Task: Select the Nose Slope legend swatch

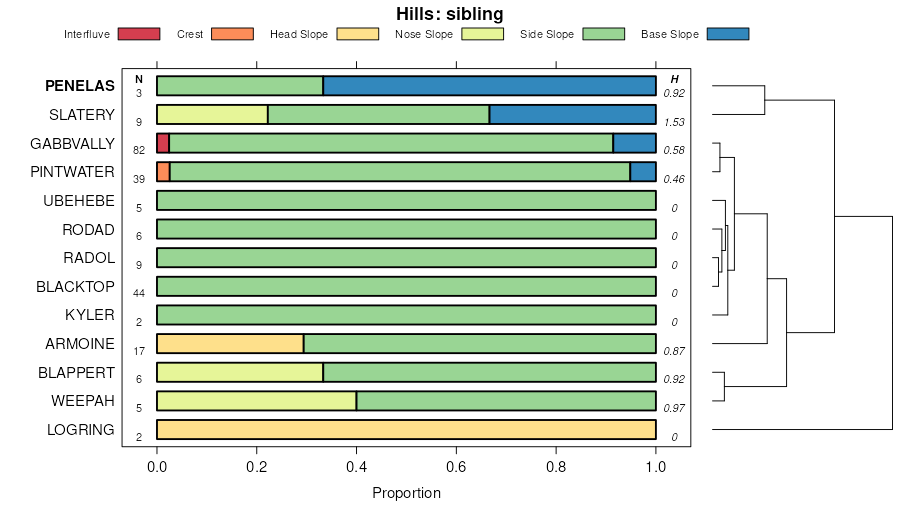Action: click(483, 34)
